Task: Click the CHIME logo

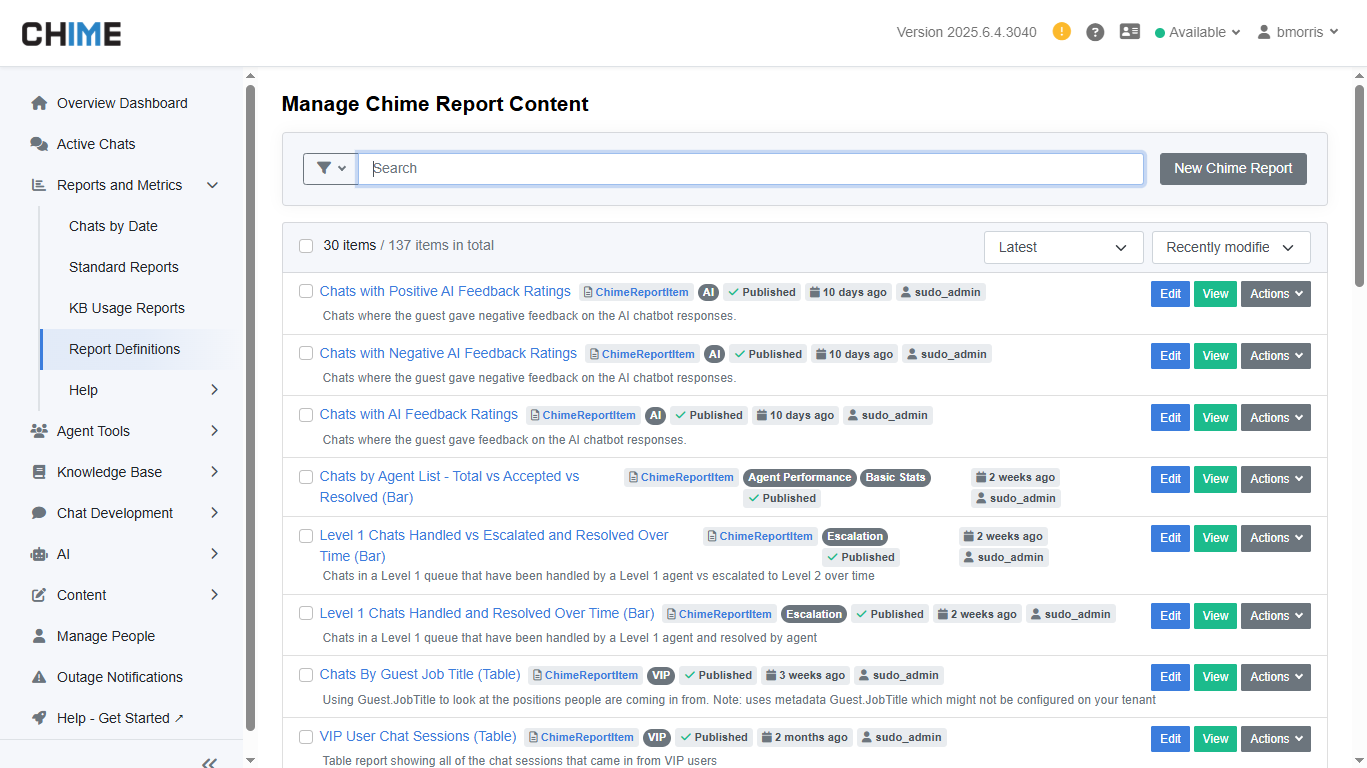Action: tap(72, 34)
